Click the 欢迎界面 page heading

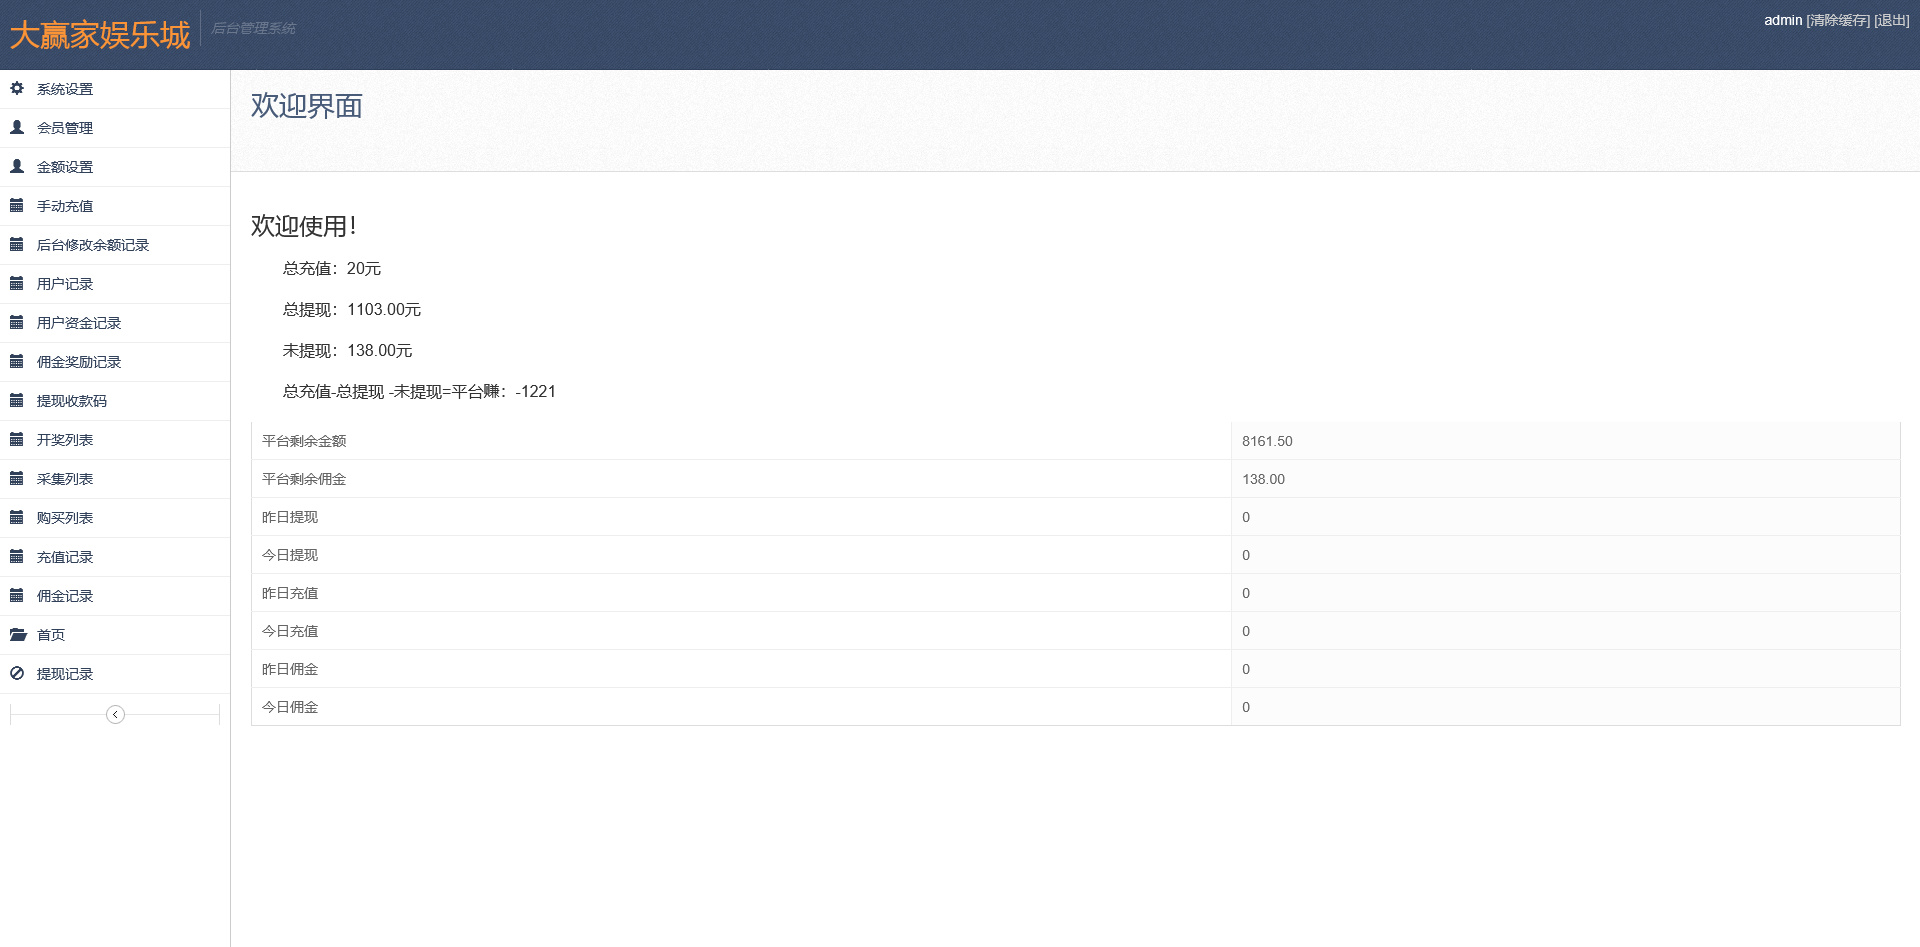(307, 106)
